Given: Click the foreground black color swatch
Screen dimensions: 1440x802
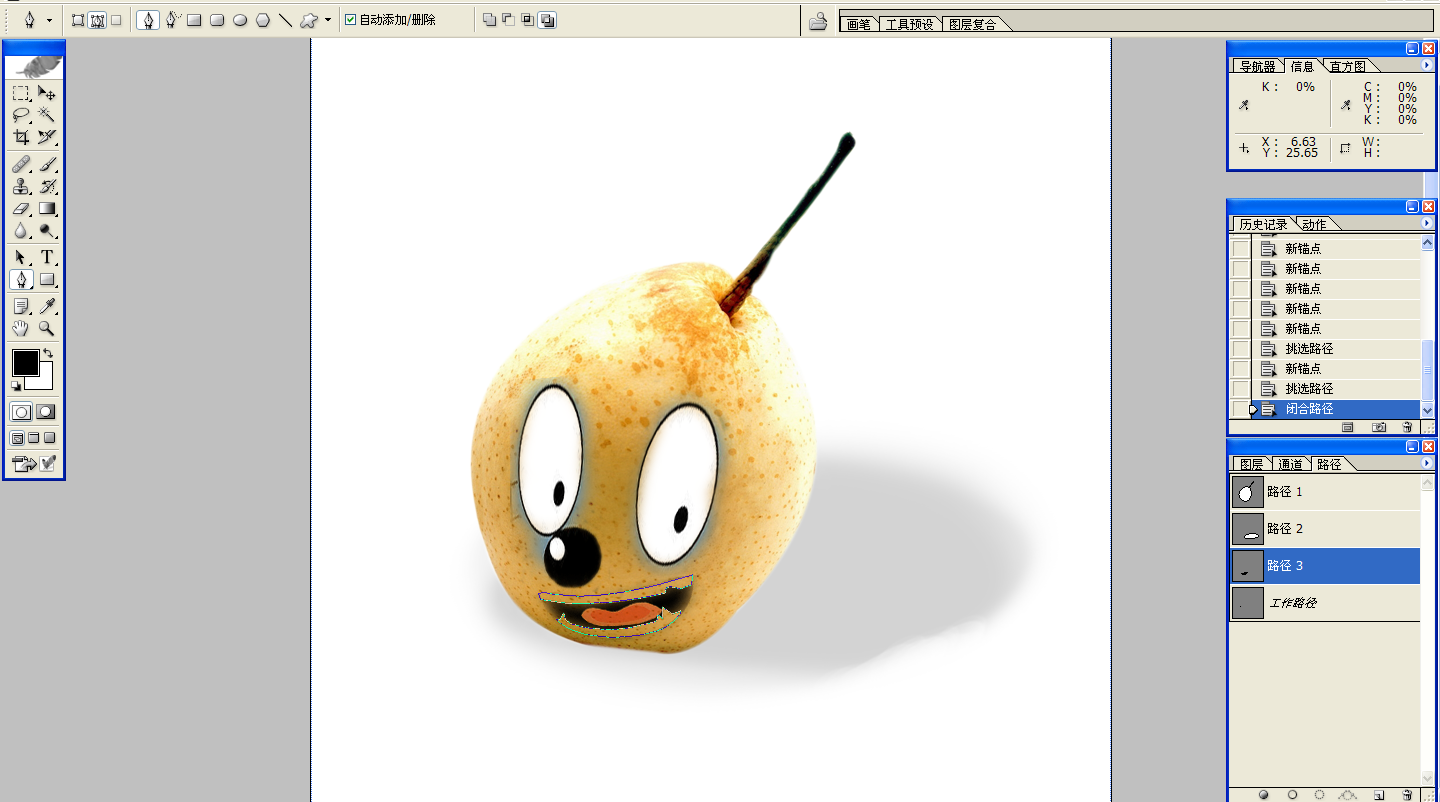Looking at the screenshot, I should click(25, 363).
